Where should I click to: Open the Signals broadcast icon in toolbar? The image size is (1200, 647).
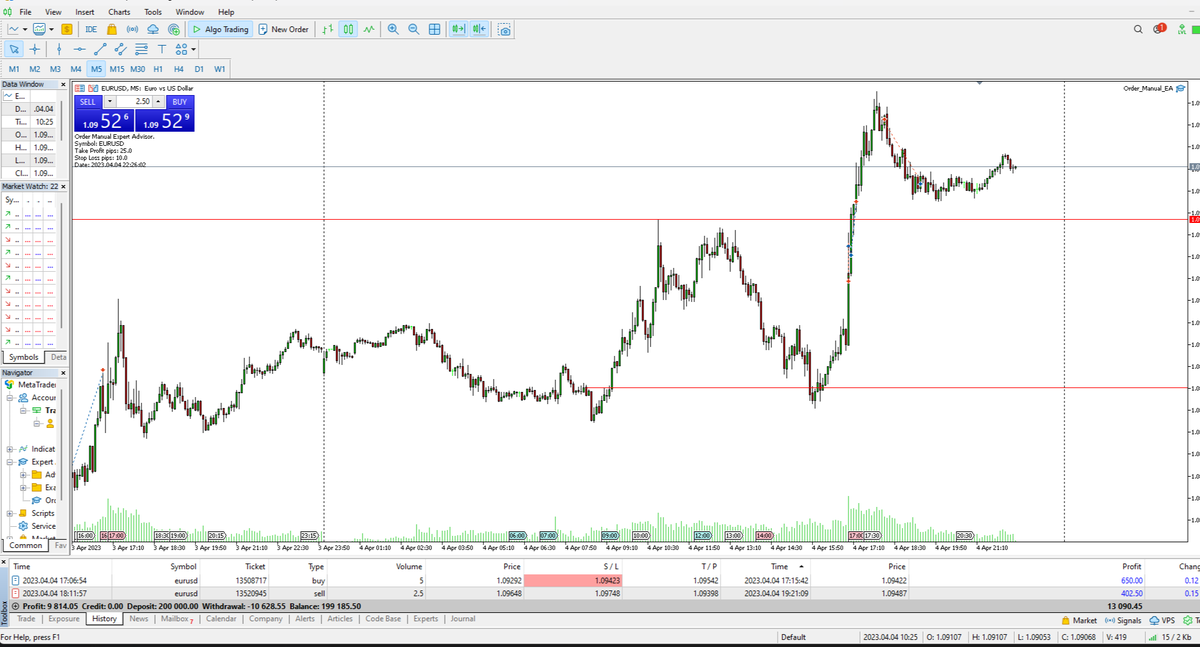click(x=132, y=29)
